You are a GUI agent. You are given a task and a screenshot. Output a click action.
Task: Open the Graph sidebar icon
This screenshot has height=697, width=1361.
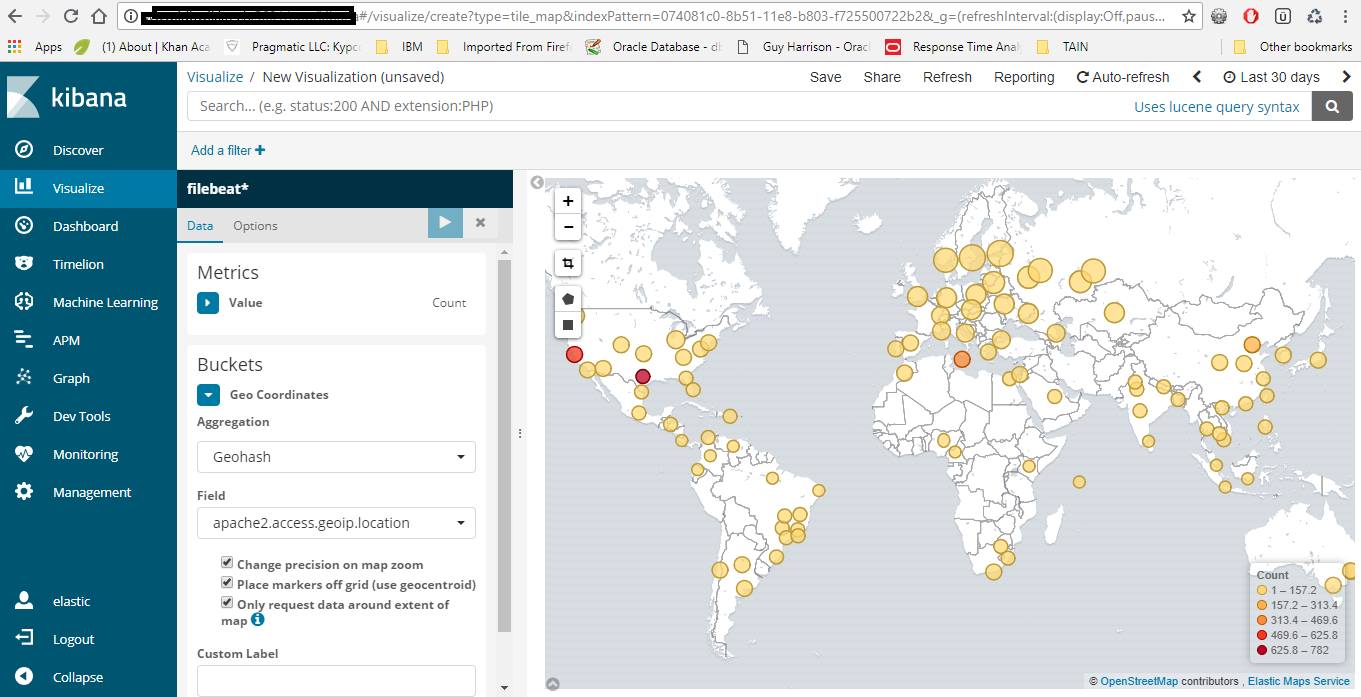click(x=25, y=378)
